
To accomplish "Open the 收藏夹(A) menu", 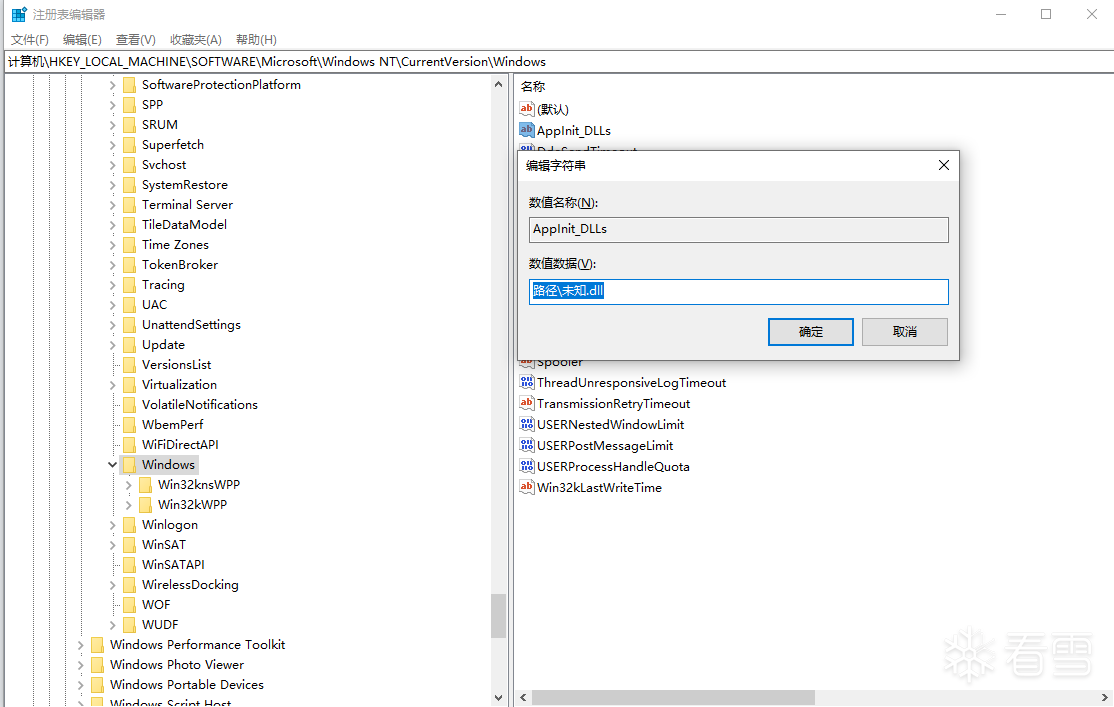I will point(196,40).
